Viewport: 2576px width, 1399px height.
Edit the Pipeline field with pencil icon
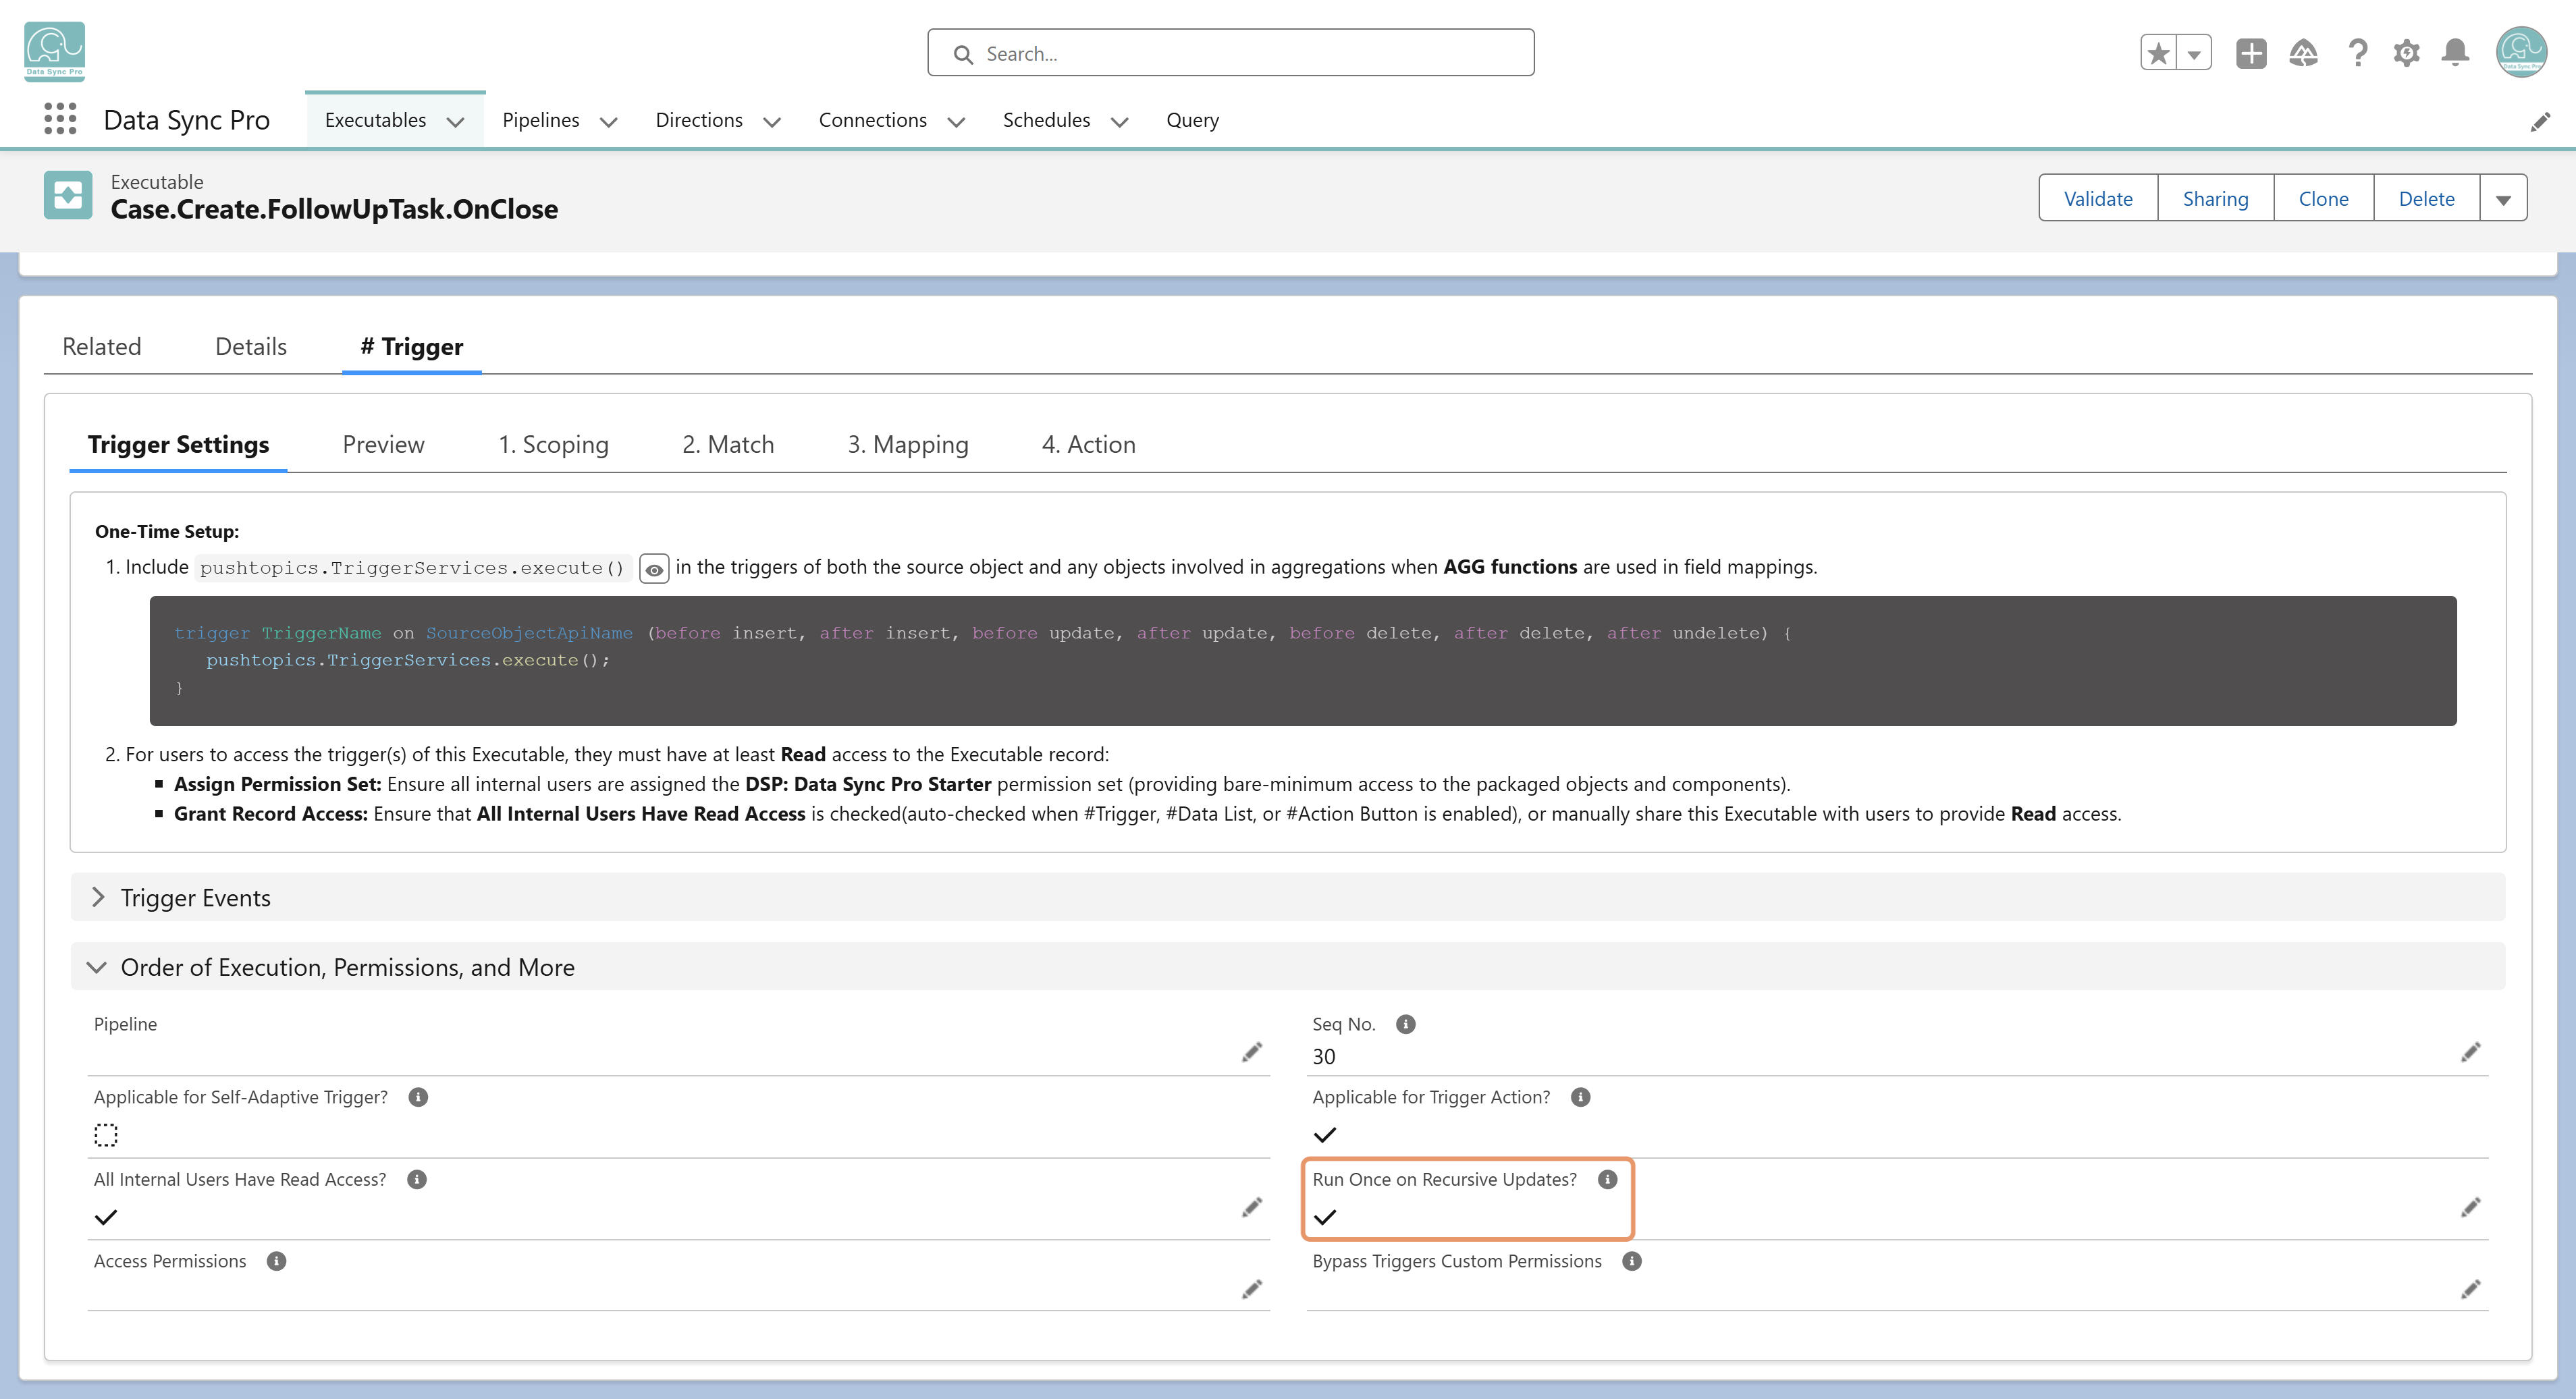click(x=1251, y=1052)
